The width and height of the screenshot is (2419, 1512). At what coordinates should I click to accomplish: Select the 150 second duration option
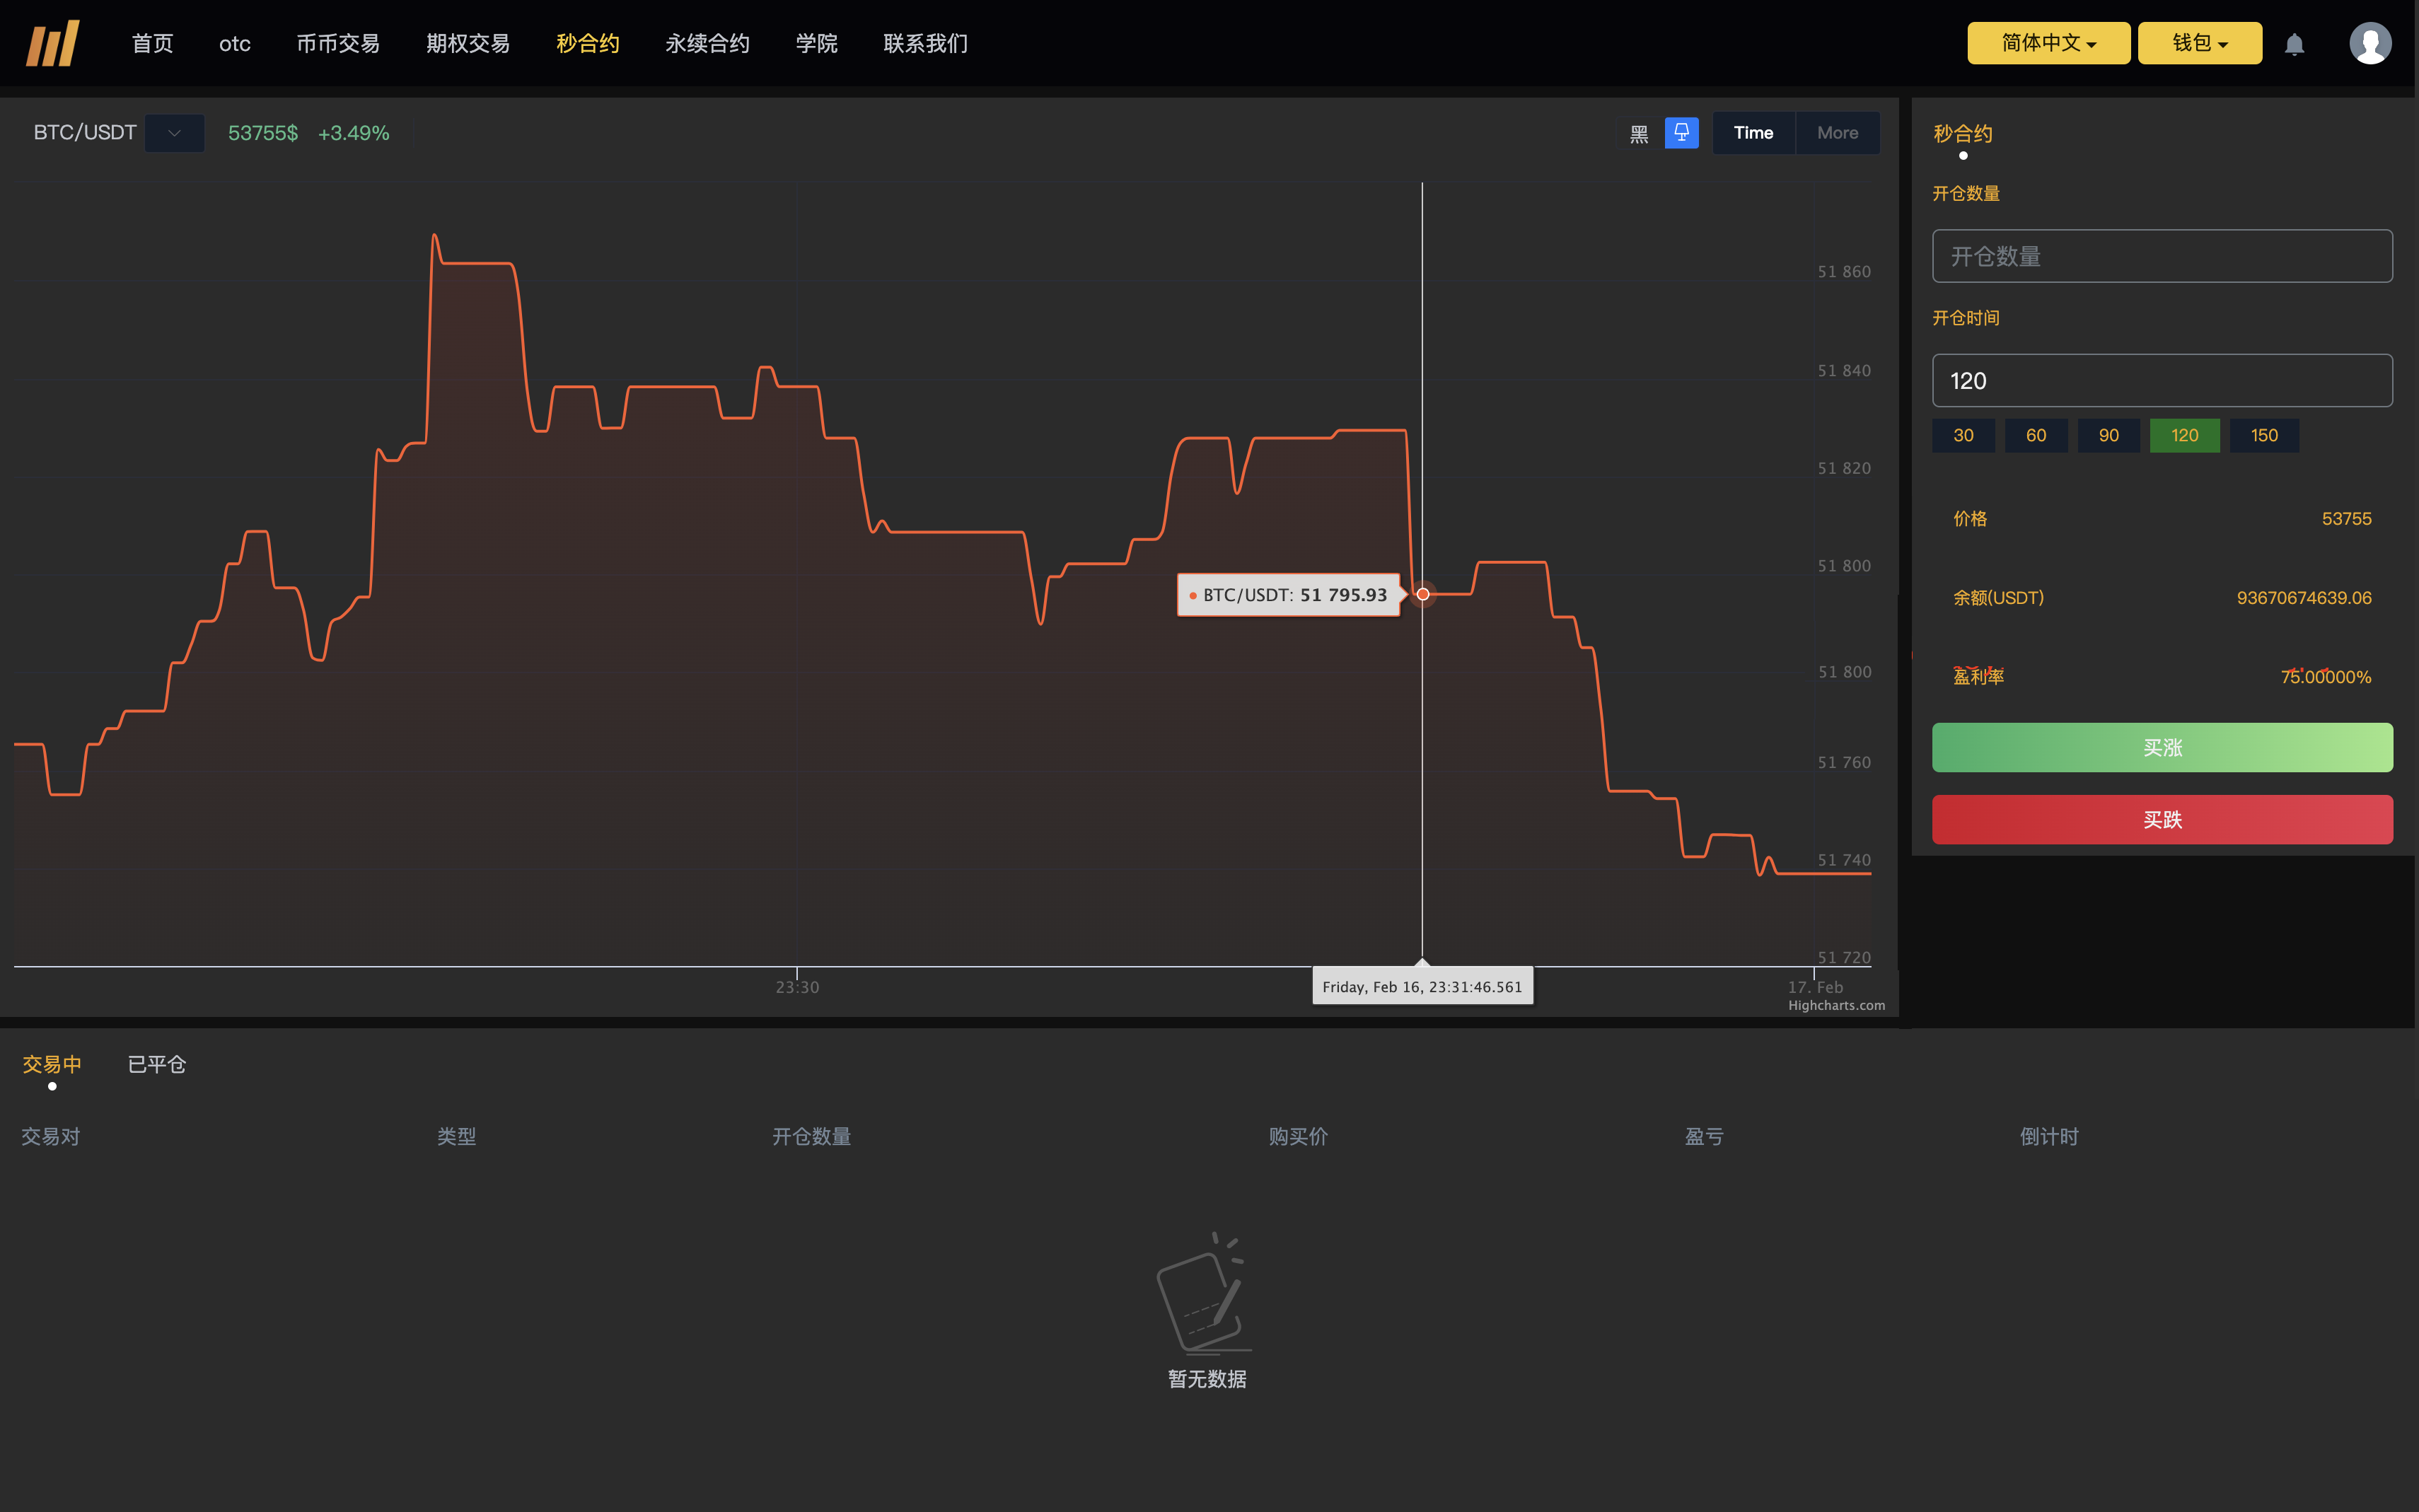tap(2264, 436)
